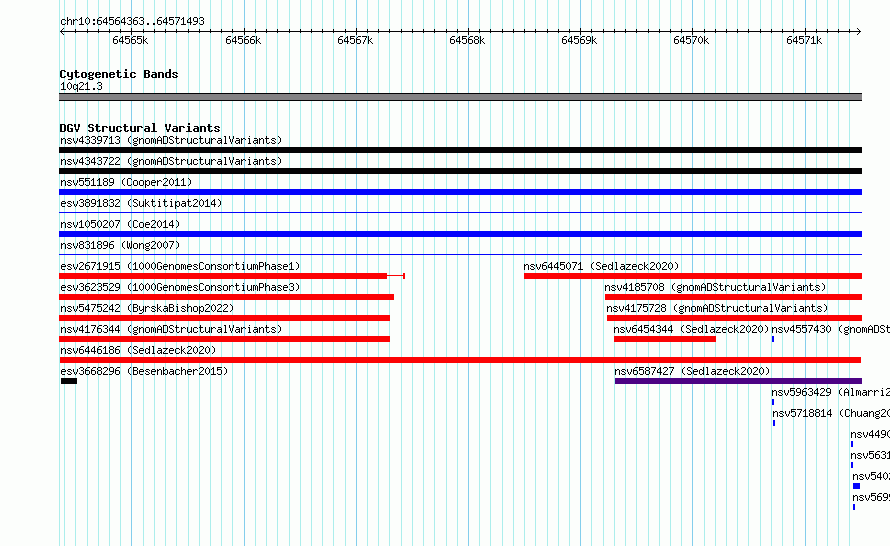Screen dimensions: 890x546
Task: Click the right arrow end of the ruler
Action: pyautogui.click(x=859, y=31)
